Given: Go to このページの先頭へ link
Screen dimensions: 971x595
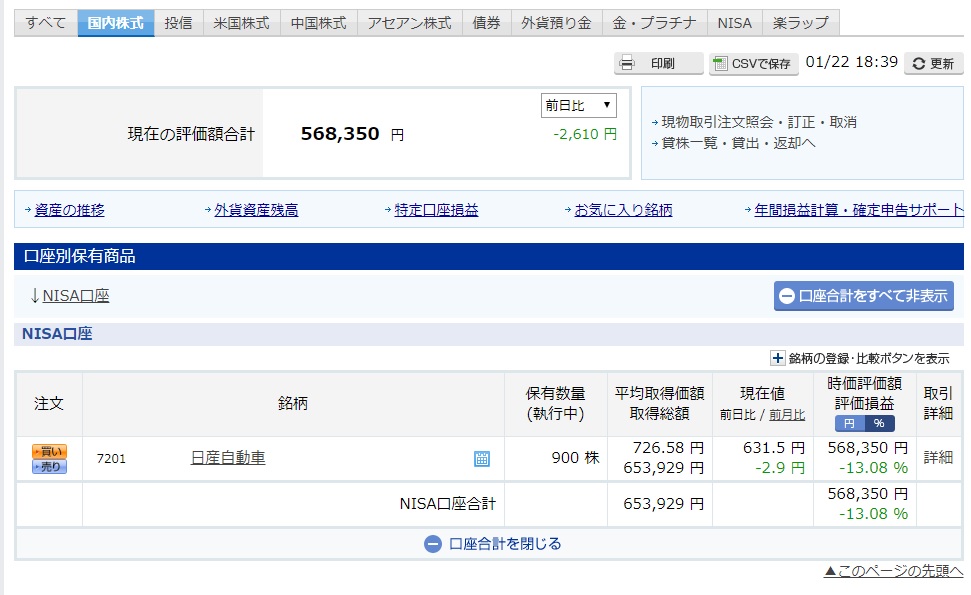Looking at the screenshot, I should (894, 571).
